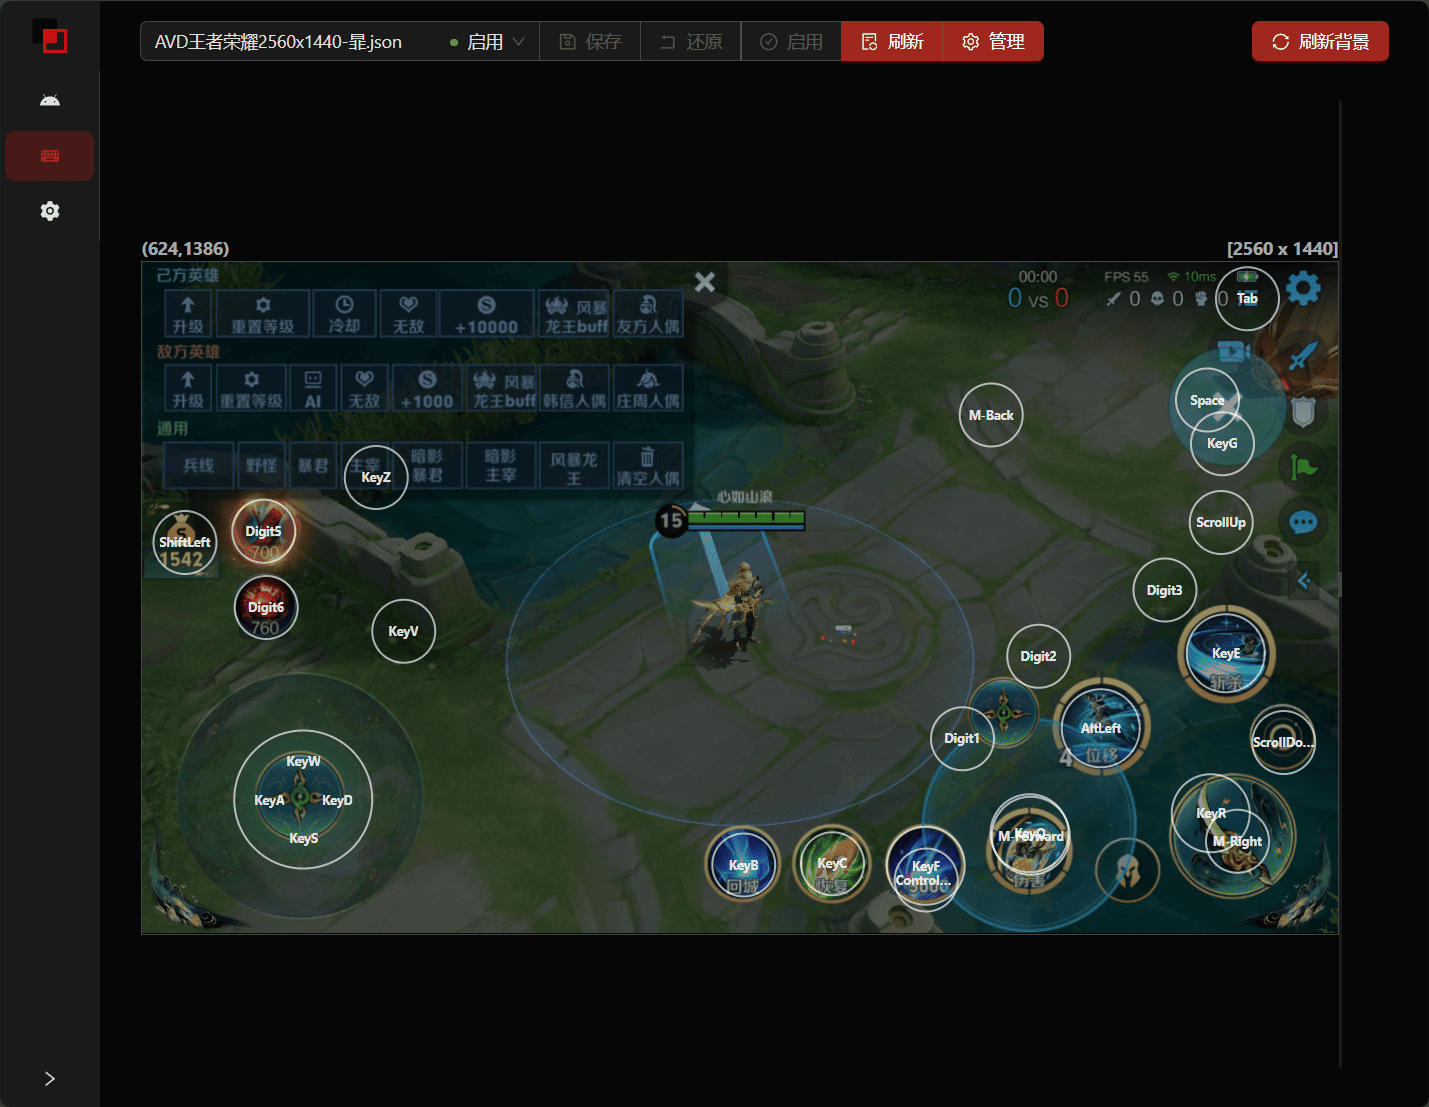Expand the sidebar with the bottom chevron
Screen dimensions: 1429x1107
50,1078
